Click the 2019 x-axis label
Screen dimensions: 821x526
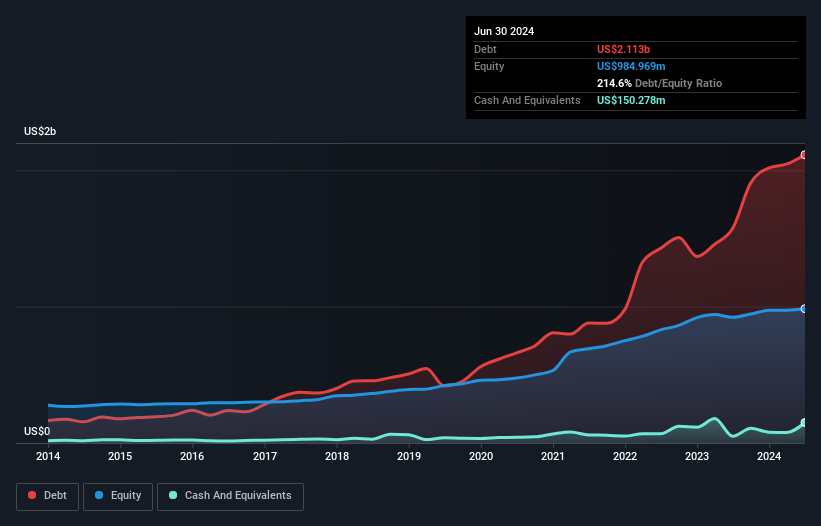coord(409,456)
